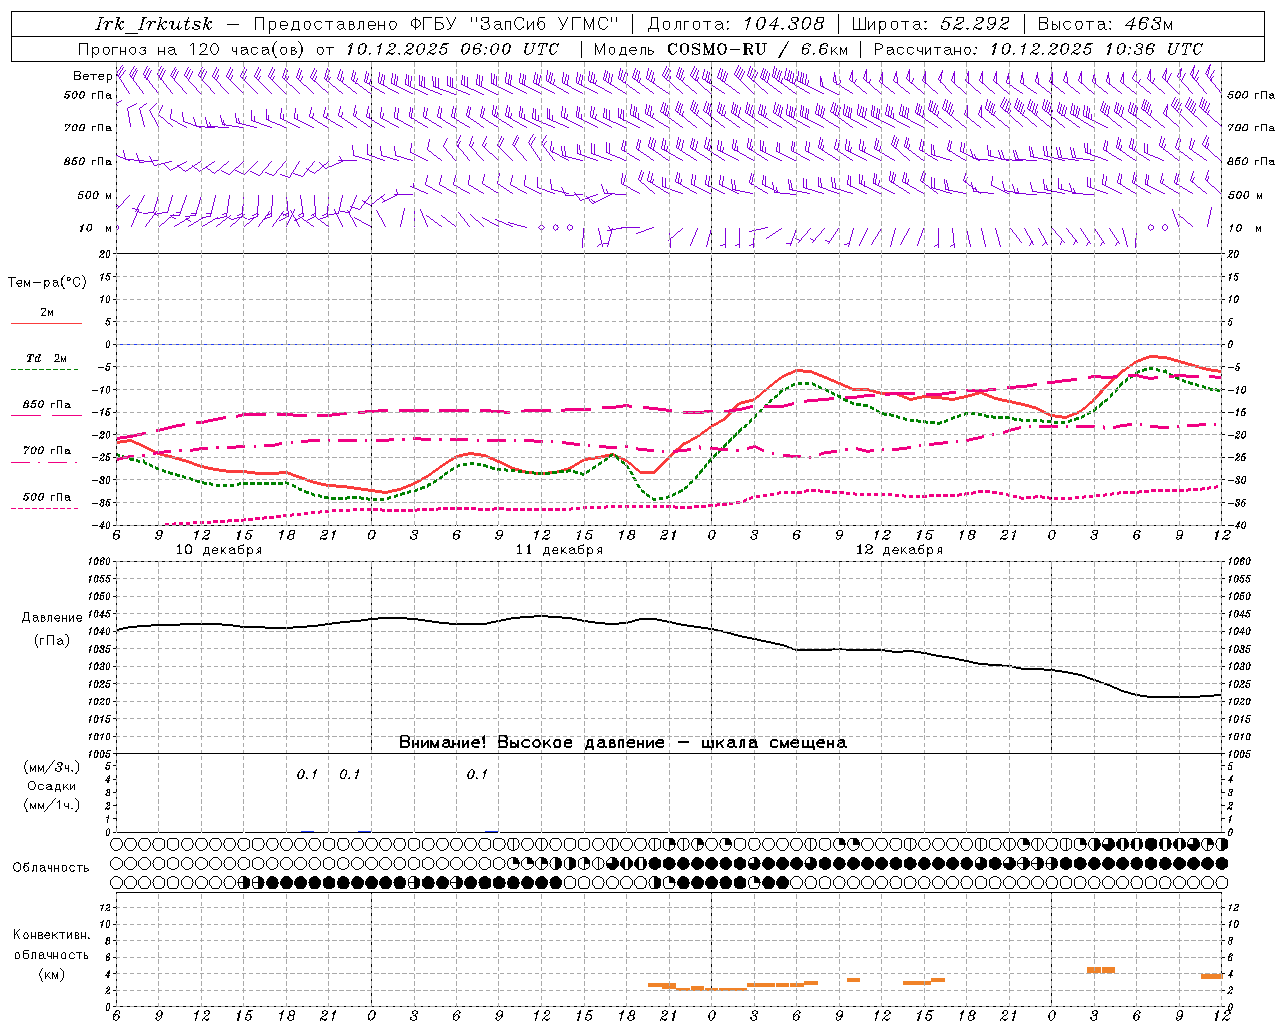Select the Тем-ра(°C) axis title
The width and height of the screenshot is (1280, 1024).
(x=47, y=282)
